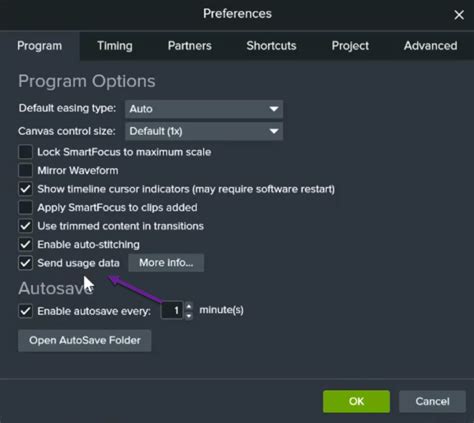Screen dimensions: 474x423
Task: Toggle the Enable autosave checkbox
Action: click(x=25, y=311)
